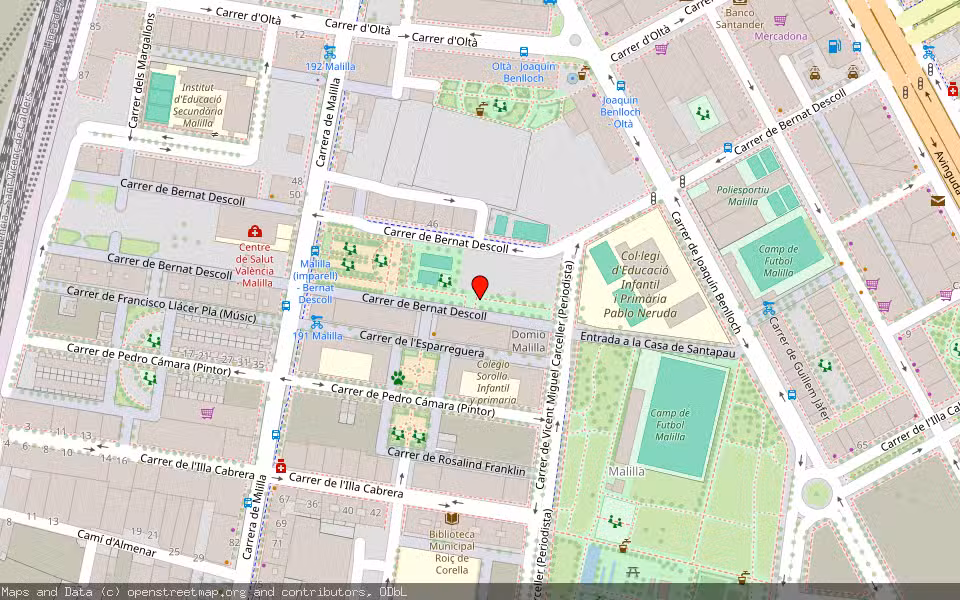Select Entrada a la Casa de Santapau label
The image size is (960, 600).
(658, 345)
